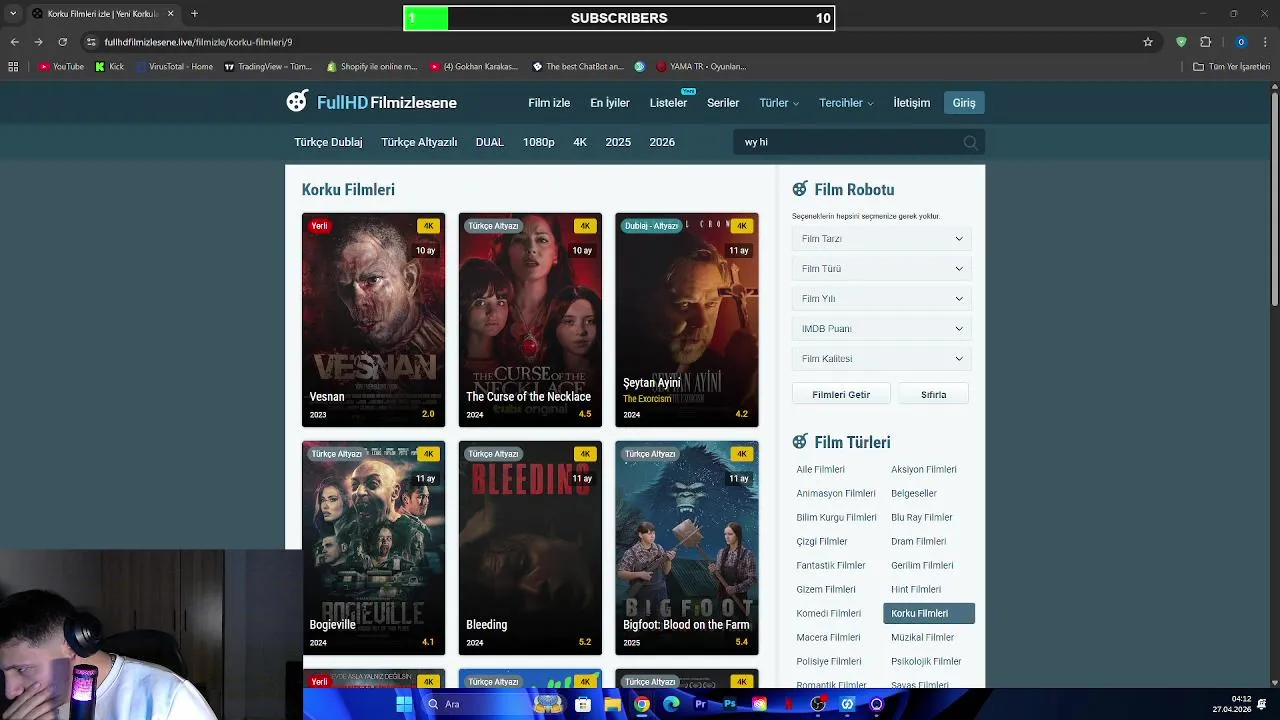Click the FullHD Filmizlesene film reel logo
Viewport: 1280px width, 720px height.
(x=297, y=102)
